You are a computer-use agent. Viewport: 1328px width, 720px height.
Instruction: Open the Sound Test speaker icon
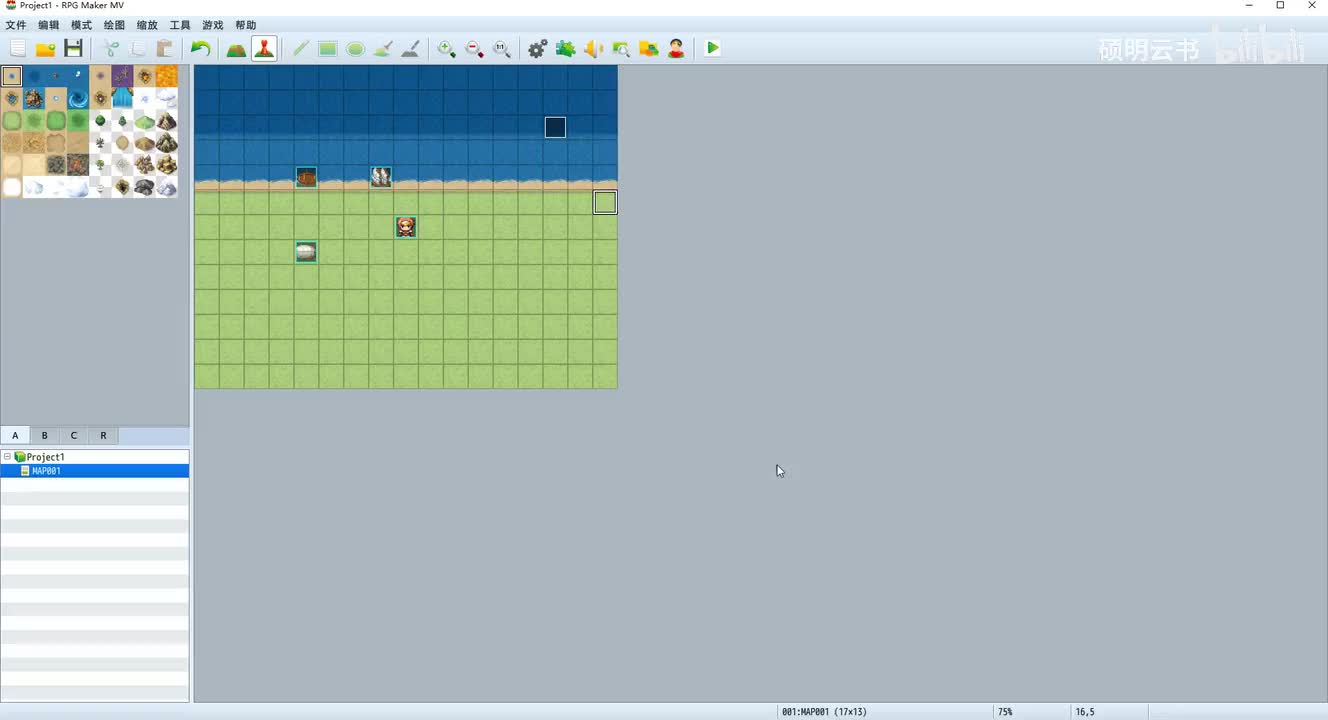click(593, 48)
